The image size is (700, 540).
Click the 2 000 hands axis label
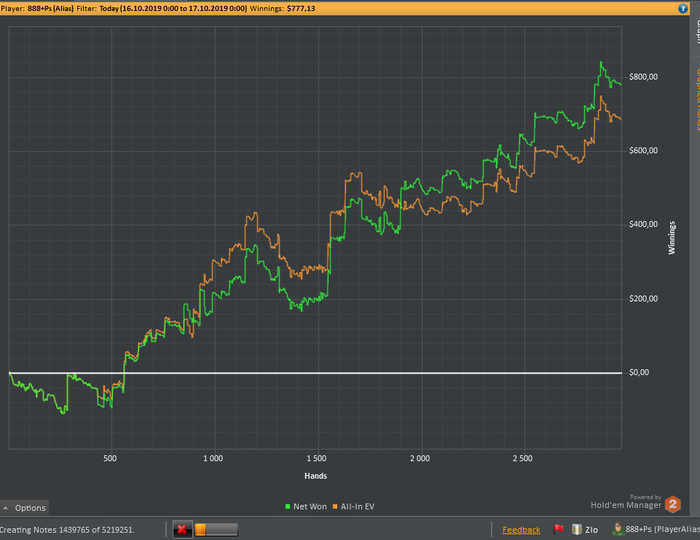pyautogui.click(x=420, y=458)
